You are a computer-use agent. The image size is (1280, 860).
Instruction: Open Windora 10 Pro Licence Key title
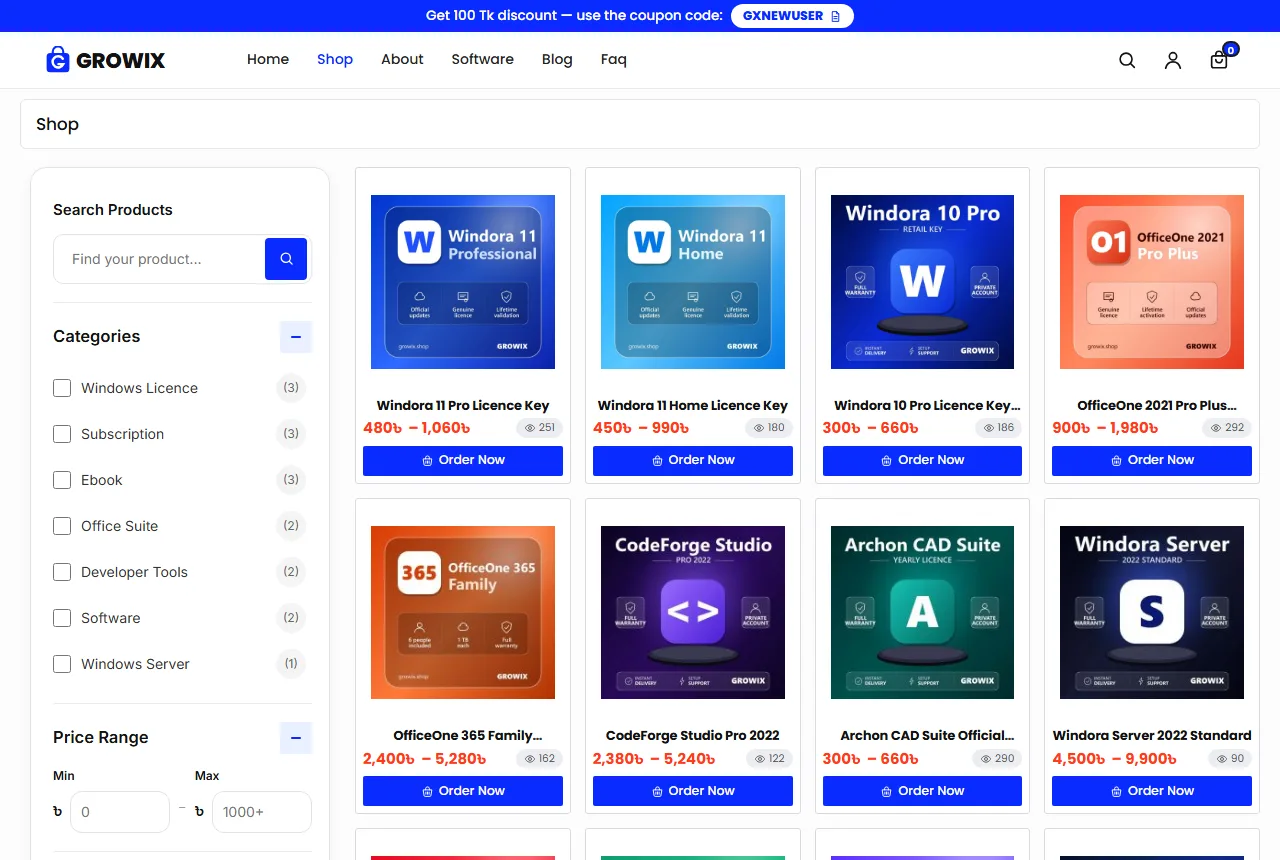tap(927, 405)
